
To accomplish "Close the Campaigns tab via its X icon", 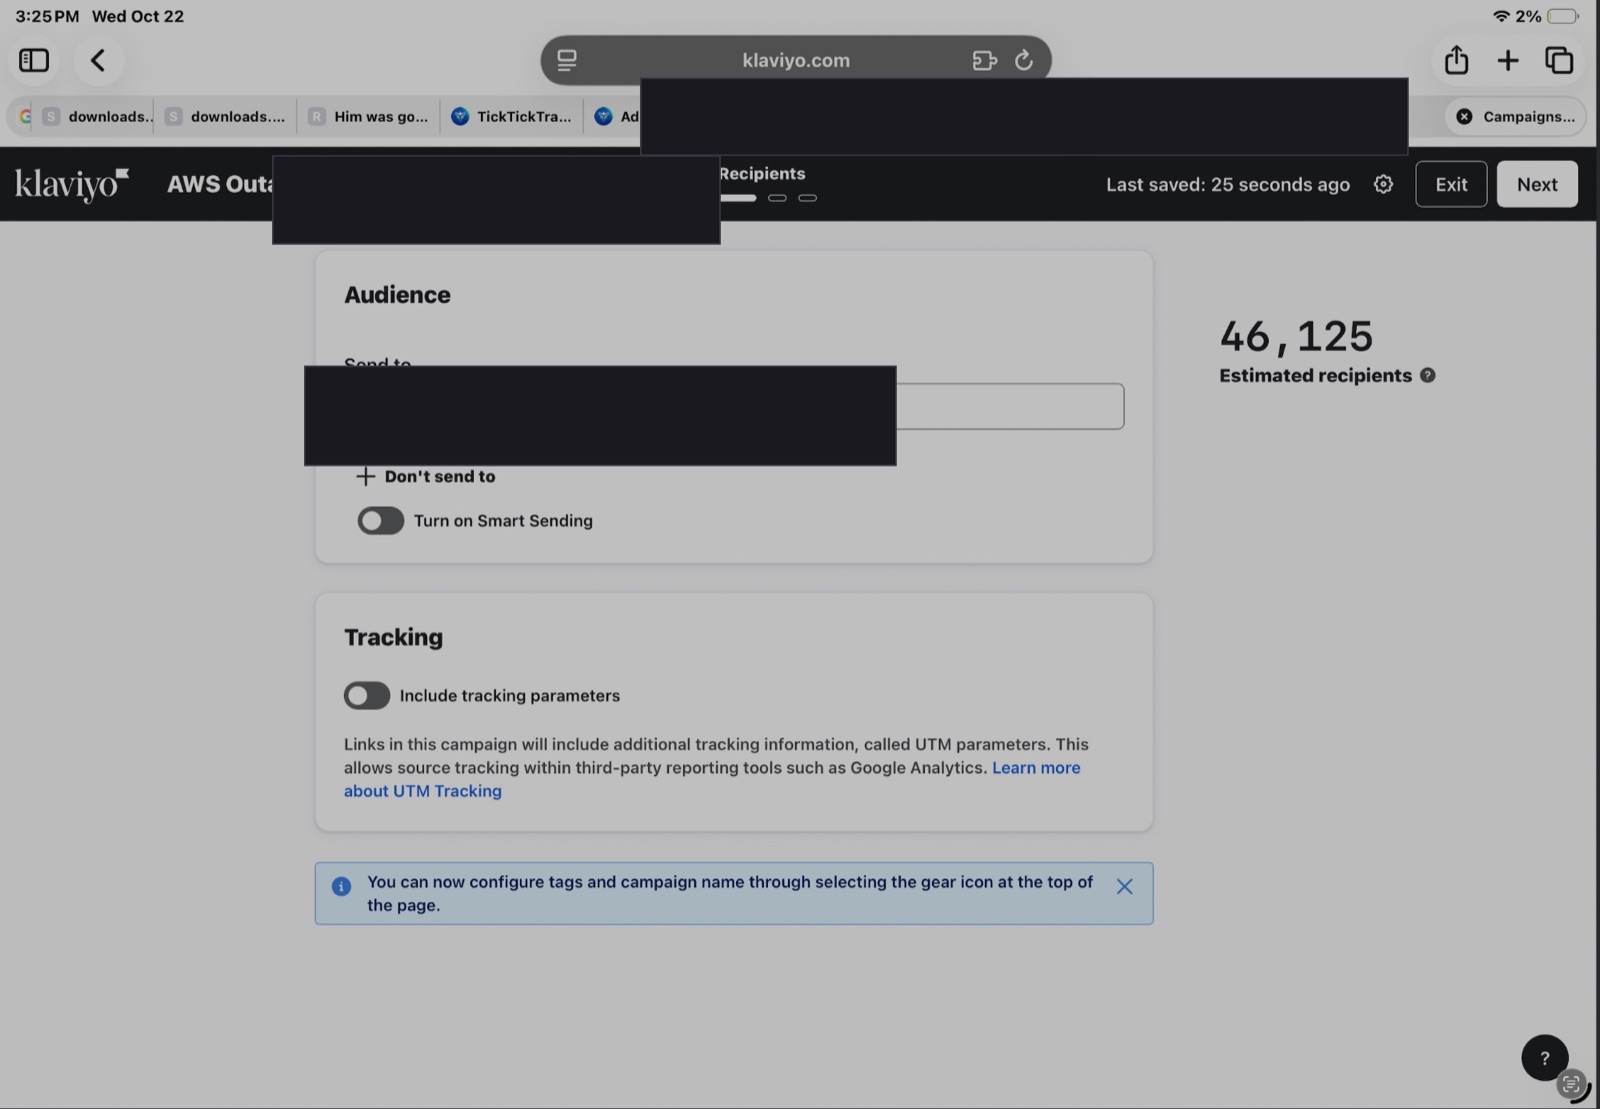I will [1464, 116].
